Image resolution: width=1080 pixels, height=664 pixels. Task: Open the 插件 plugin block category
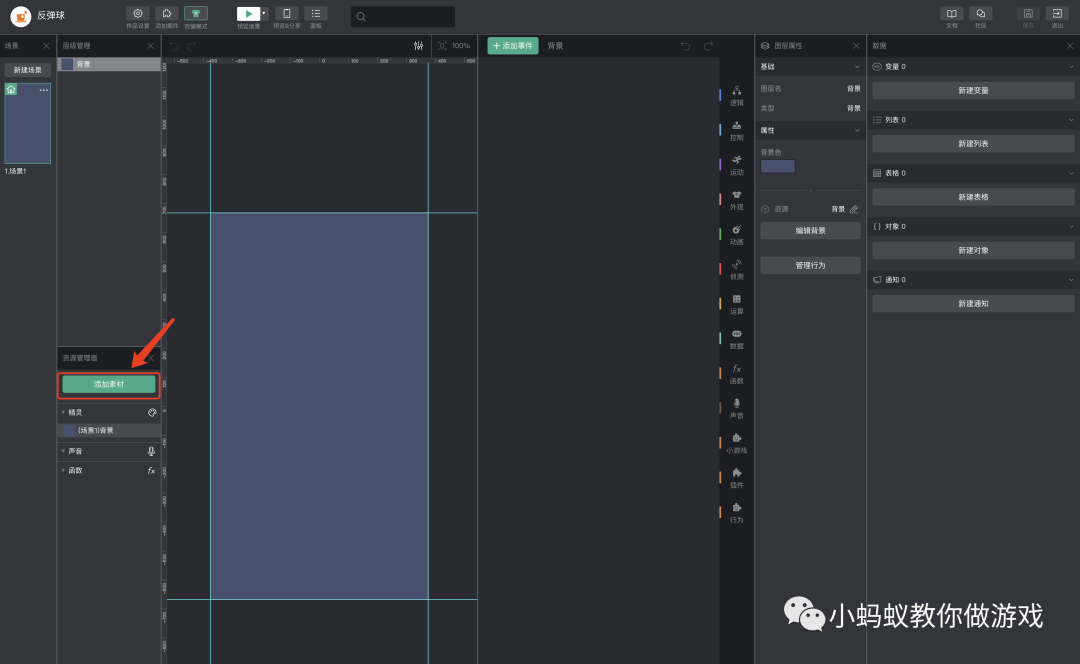pyautogui.click(x=736, y=479)
